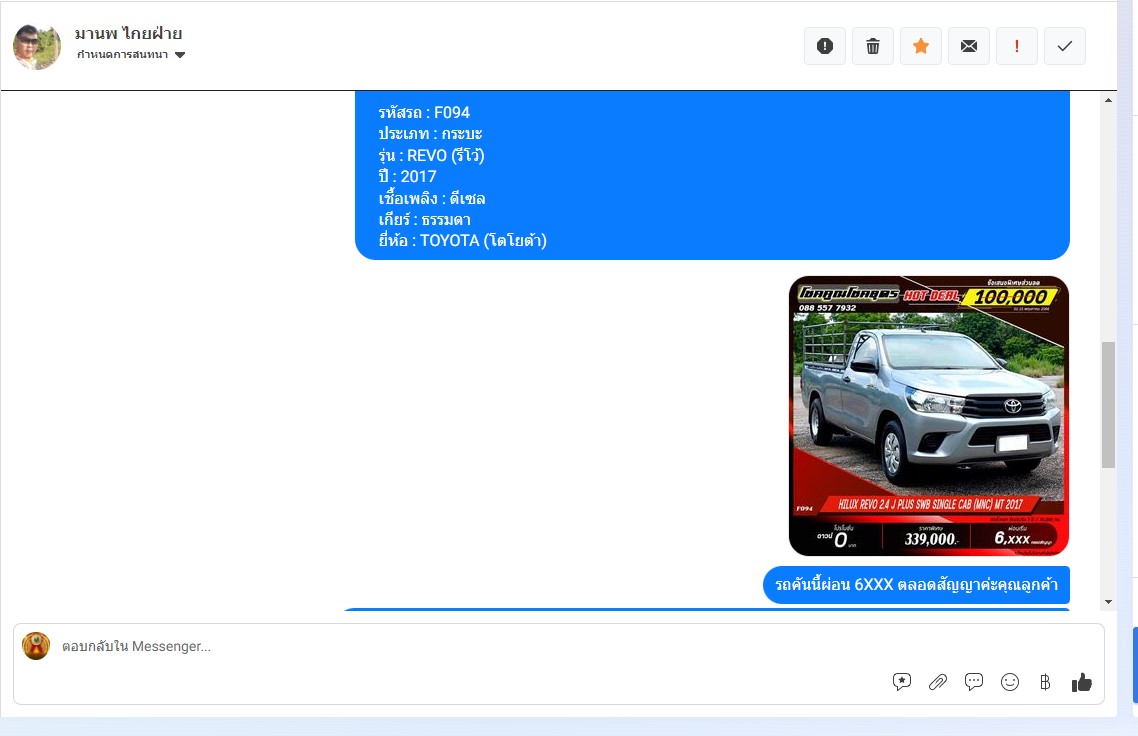
Task: Open the Hilux Revo truck image
Action: point(928,415)
